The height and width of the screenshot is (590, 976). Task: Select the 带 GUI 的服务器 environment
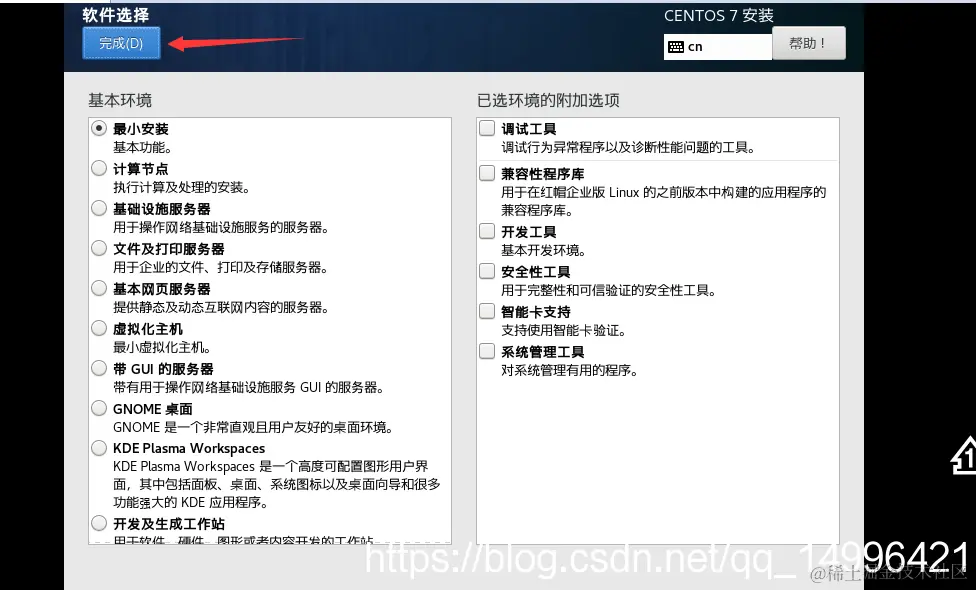pyautogui.click(x=99, y=367)
